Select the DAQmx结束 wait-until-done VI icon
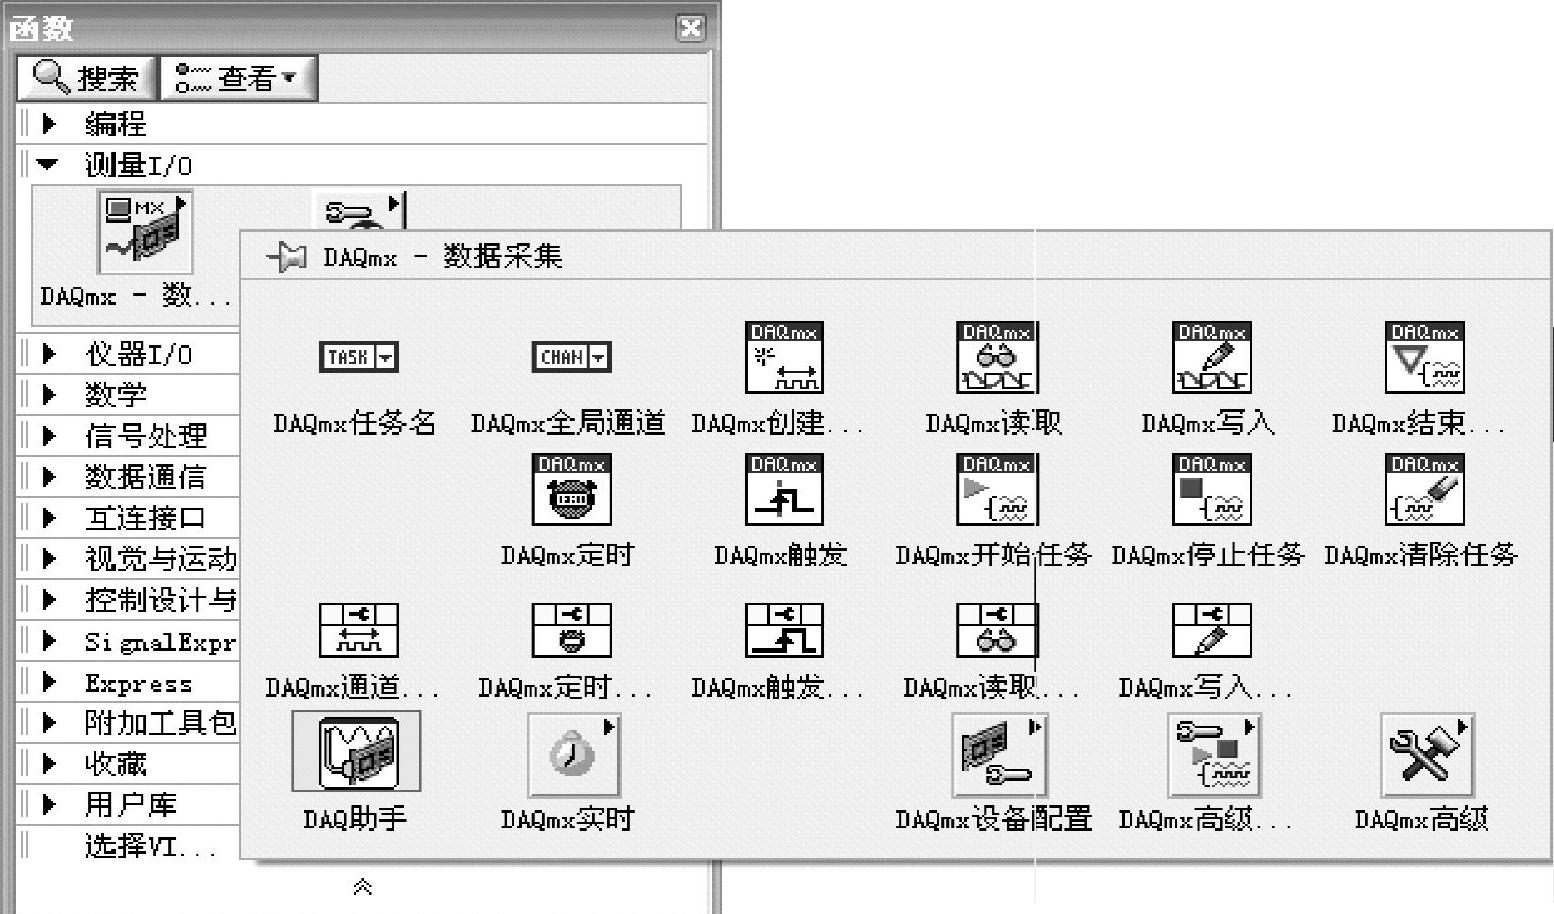The image size is (1554, 914). tap(1424, 357)
